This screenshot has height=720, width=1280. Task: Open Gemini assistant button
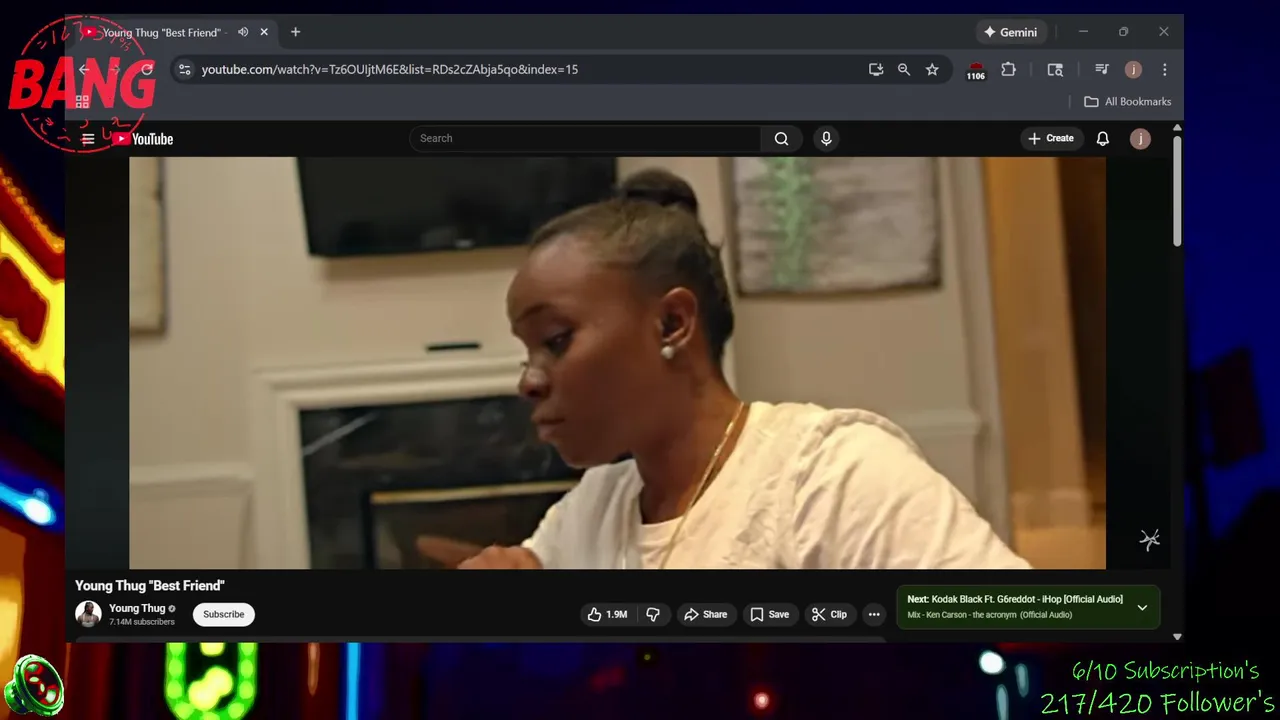[1010, 32]
